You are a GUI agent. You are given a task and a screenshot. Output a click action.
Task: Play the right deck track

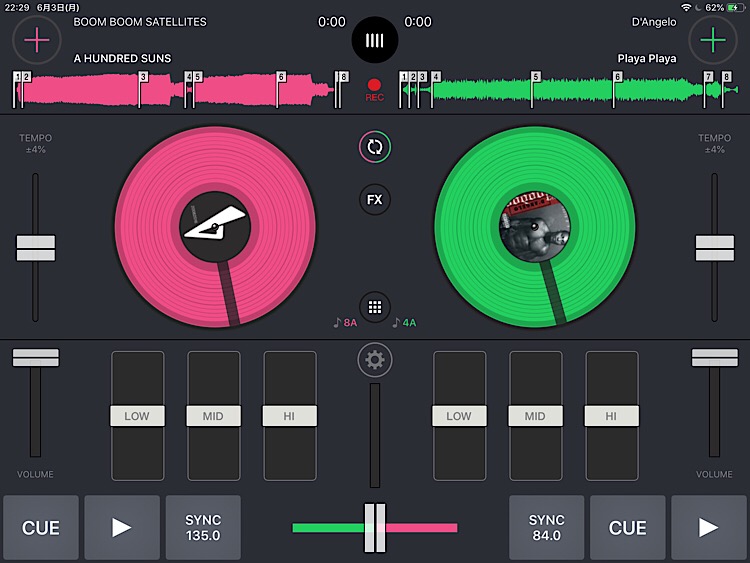708,528
